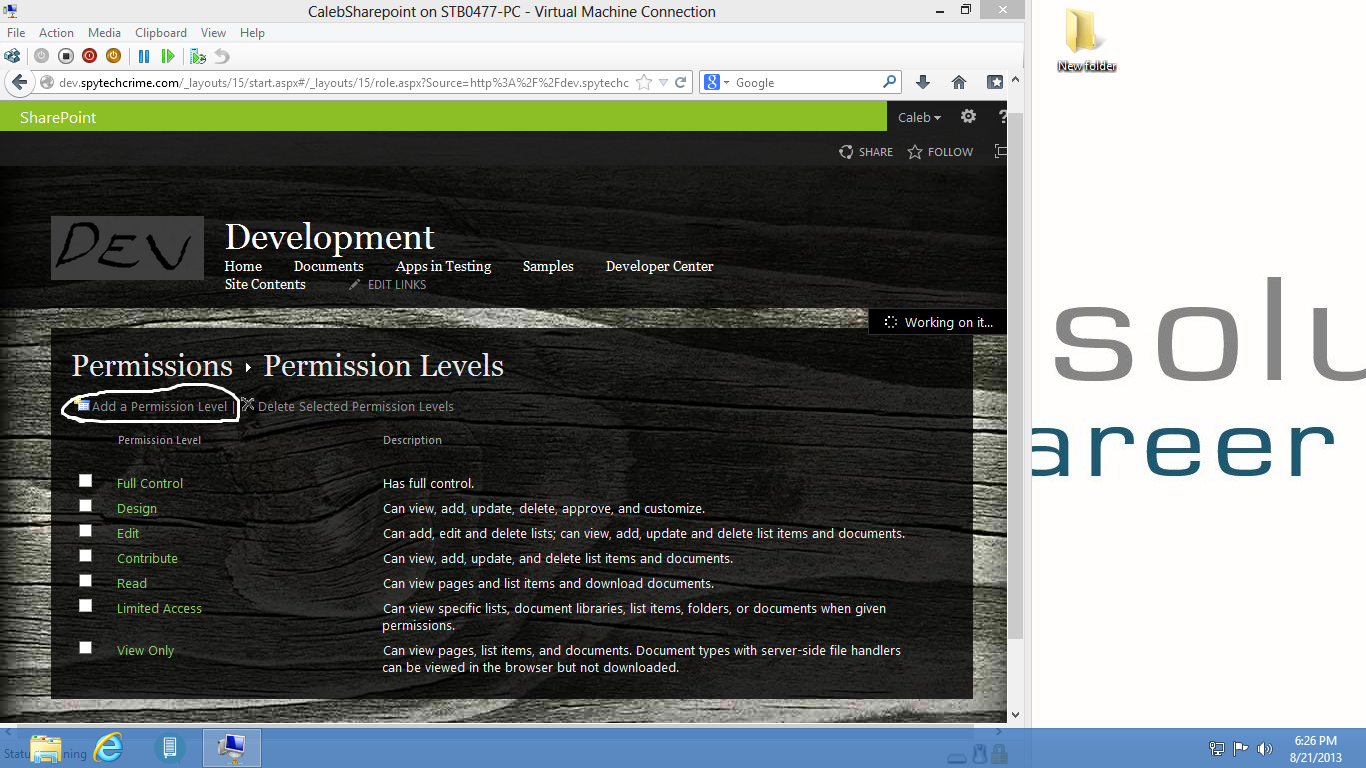1366x768 pixels.
Task: Click the Revert undo arrow icon
Action: [x=222, y=56]
